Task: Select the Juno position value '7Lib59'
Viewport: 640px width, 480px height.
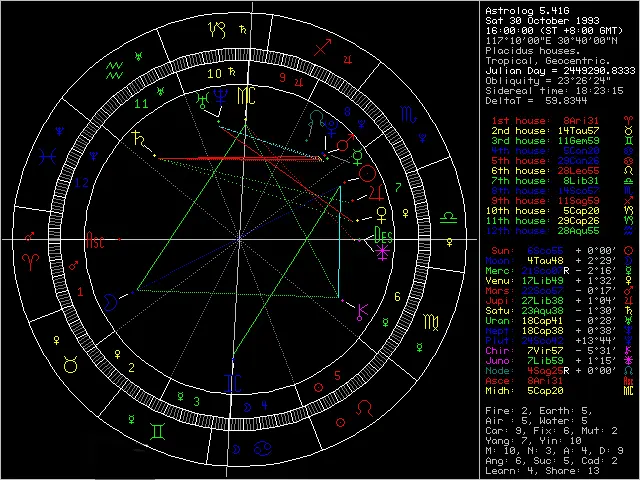Action: 545,361
